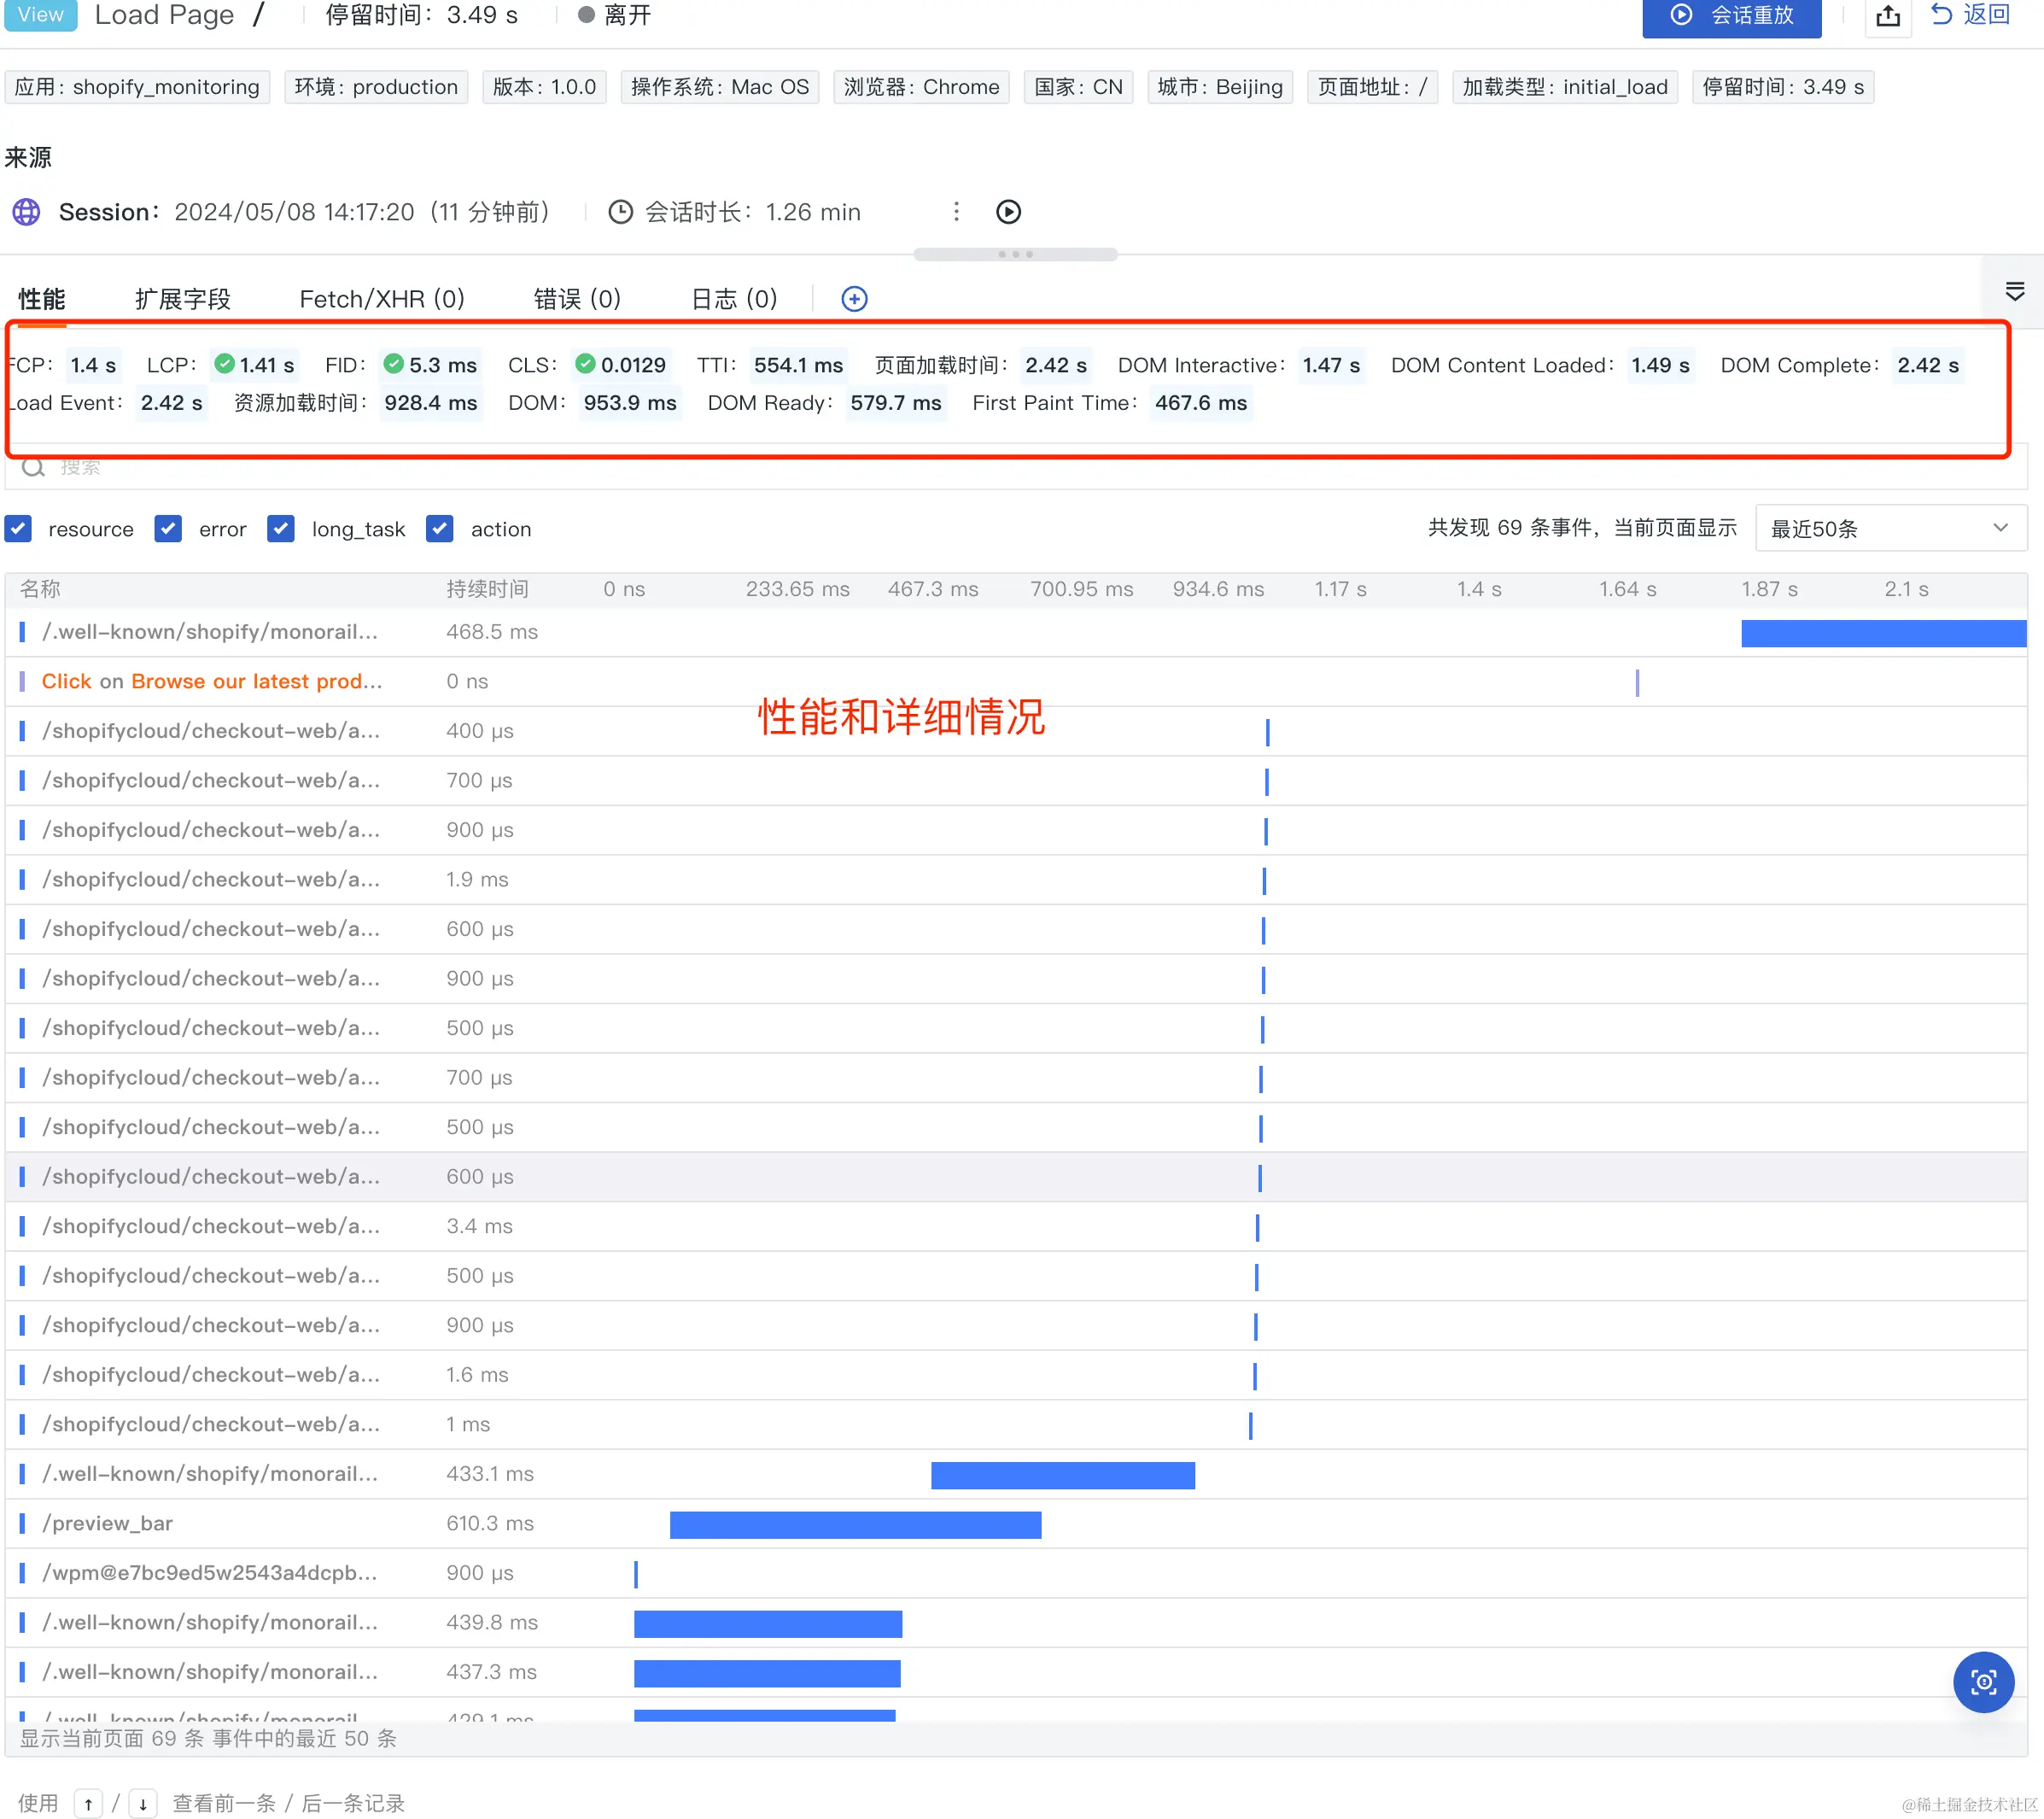Click the session play circle icon
The width and height of the screenshot is (2044, 1819).
1008,212
